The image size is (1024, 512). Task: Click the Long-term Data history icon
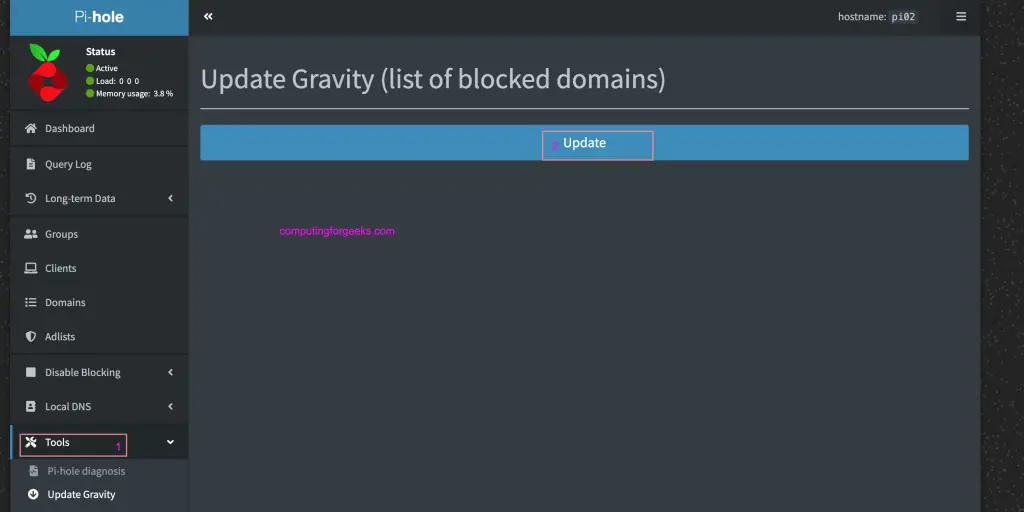31,198
